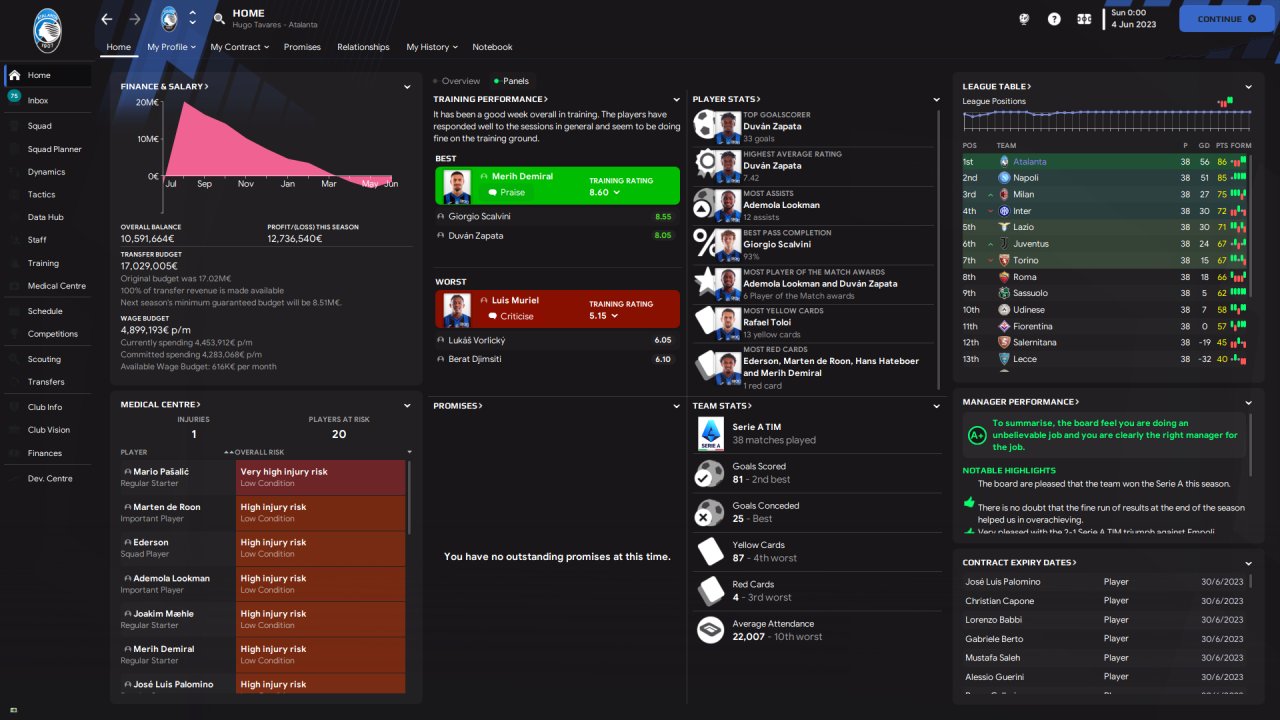This screenshot has height=720, width=1280.
Task: Click the manager switch up/down stepper arrows
Action: click(192, 19)
